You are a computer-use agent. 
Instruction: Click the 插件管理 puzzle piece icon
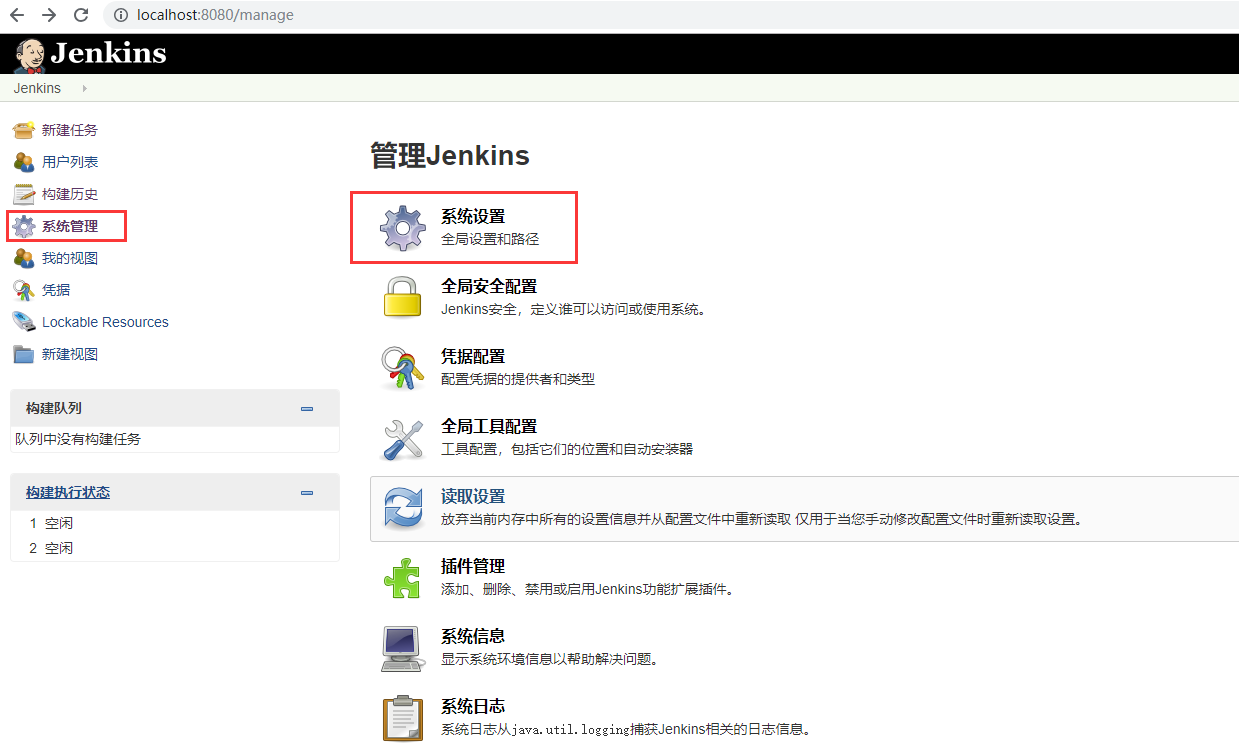tap(403, 578)
